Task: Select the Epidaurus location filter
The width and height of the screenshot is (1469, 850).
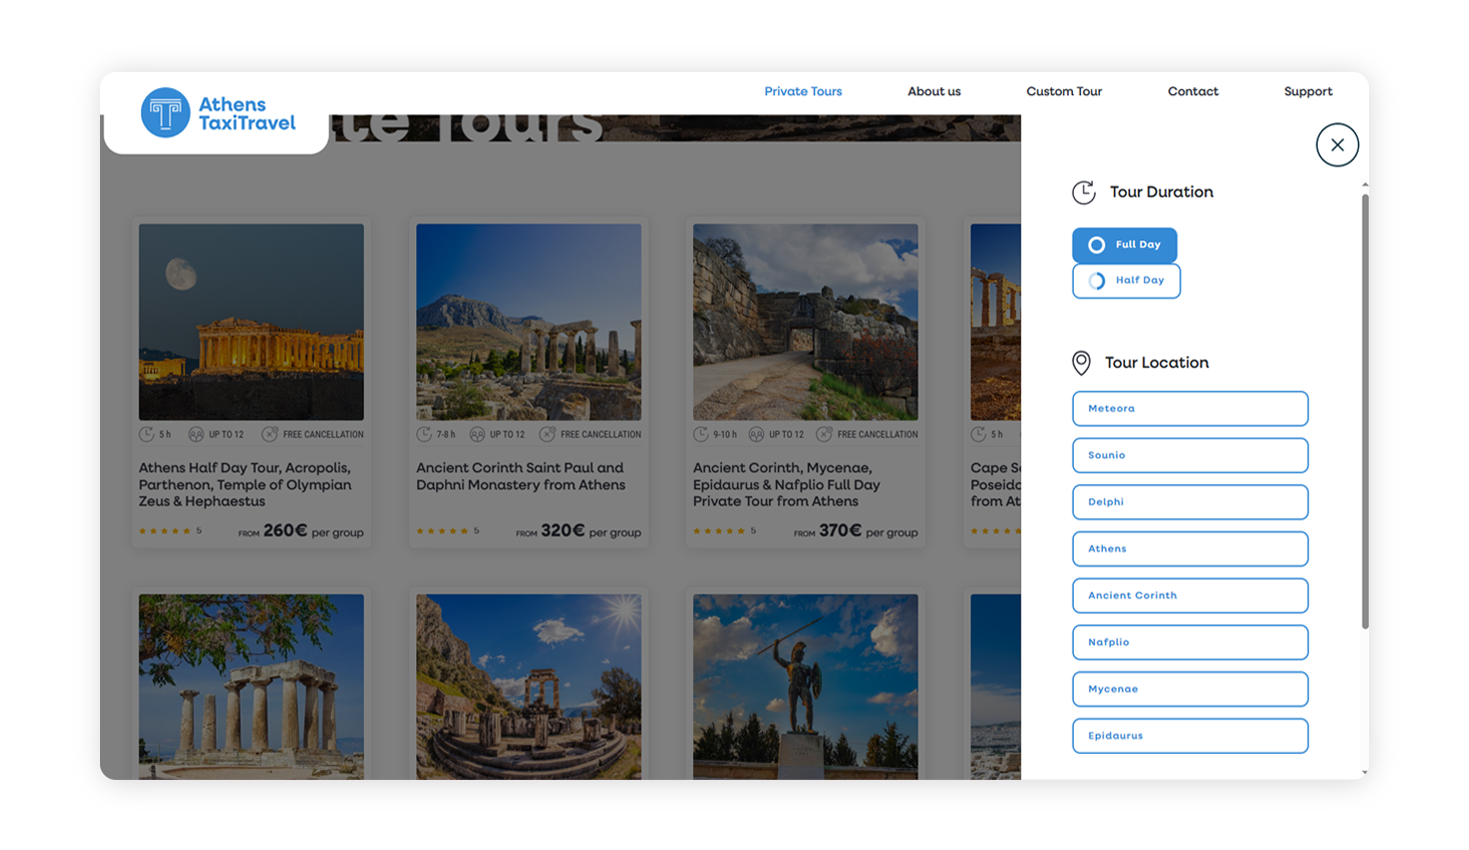Action: 1188,735
